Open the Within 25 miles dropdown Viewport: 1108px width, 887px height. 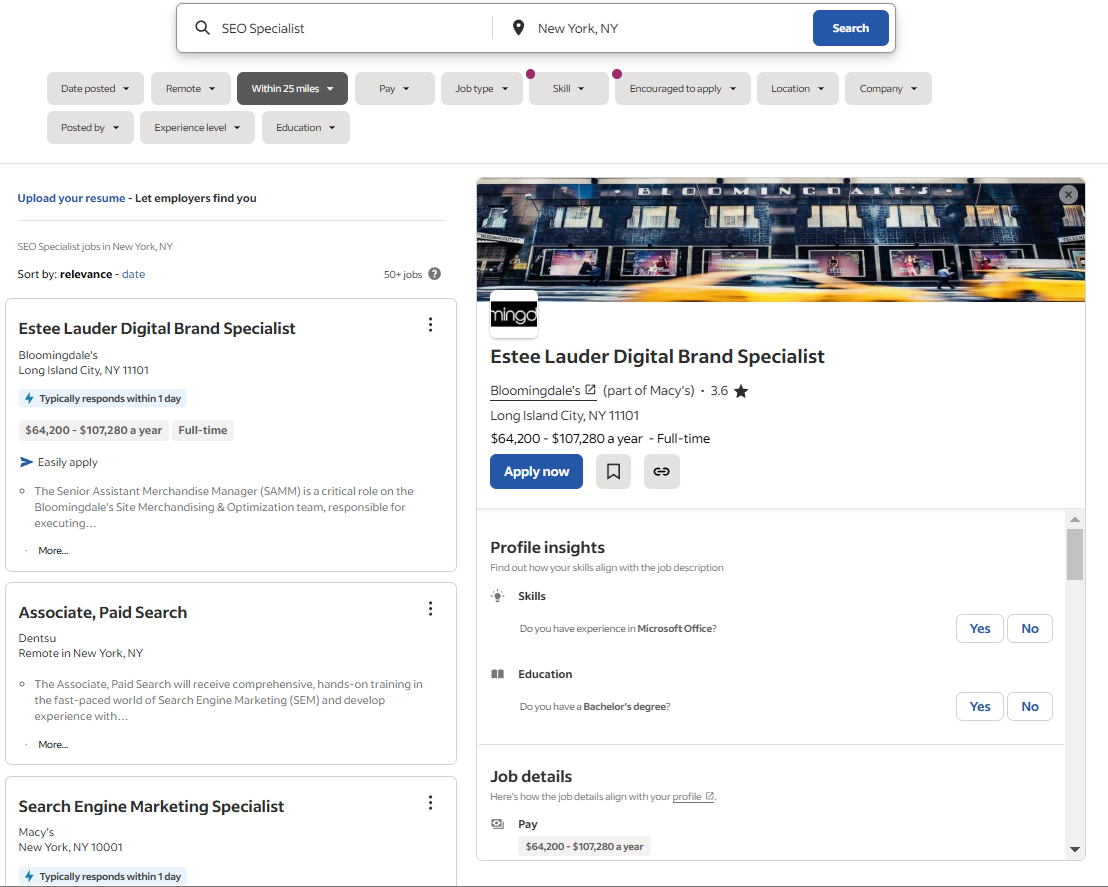click(293, 88)
